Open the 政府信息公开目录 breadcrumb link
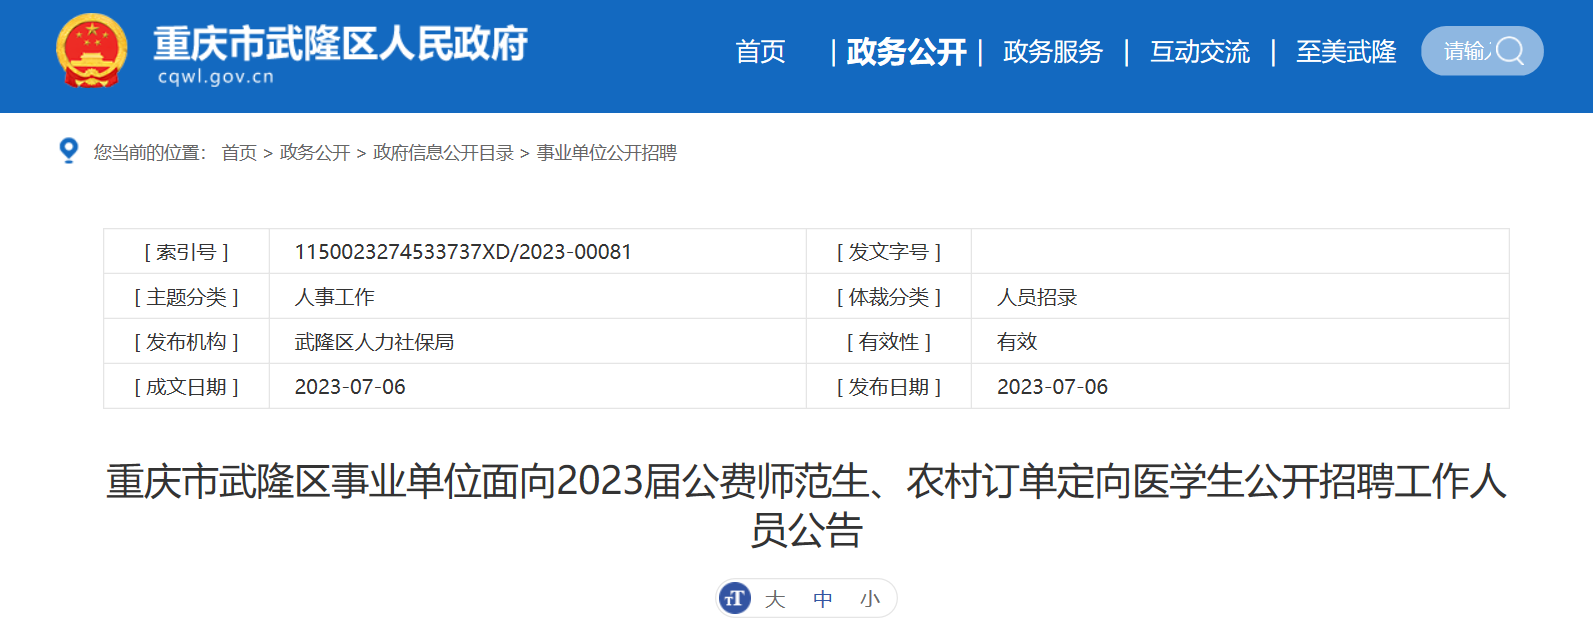The width and height of the screenshot is (1593, 630). pos(443,153)
